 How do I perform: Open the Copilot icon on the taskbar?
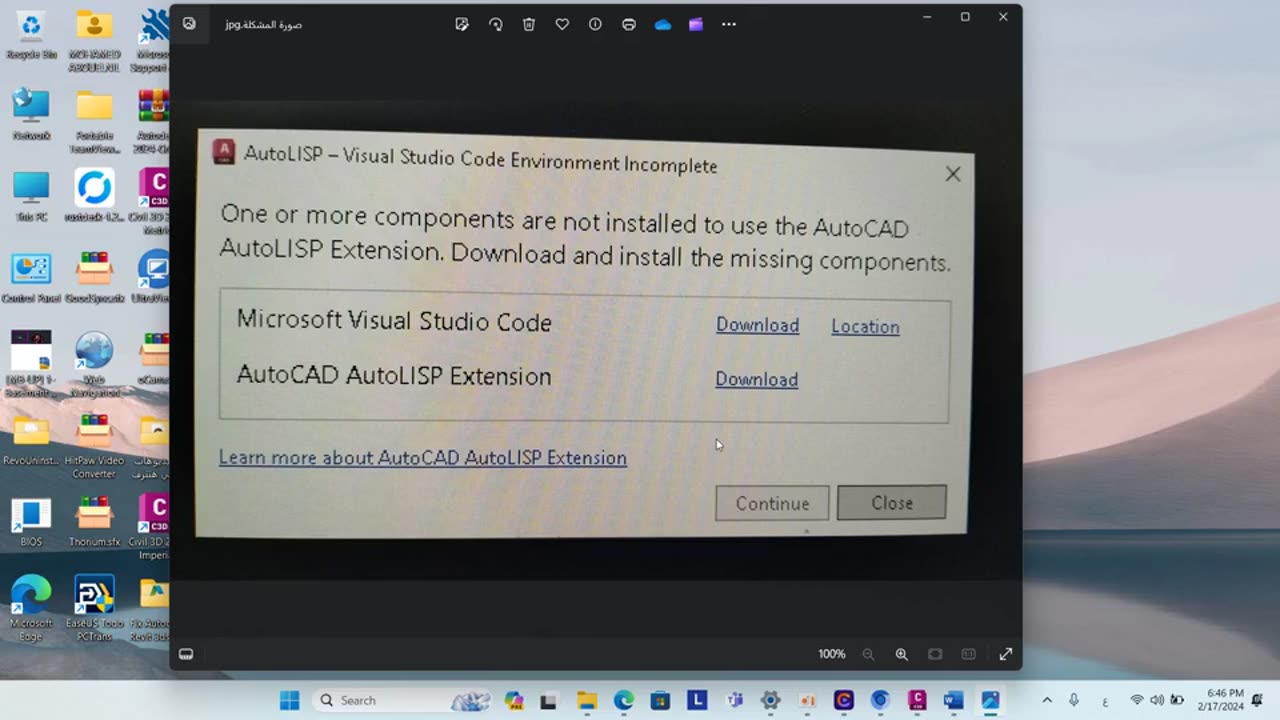coord(514,700)
